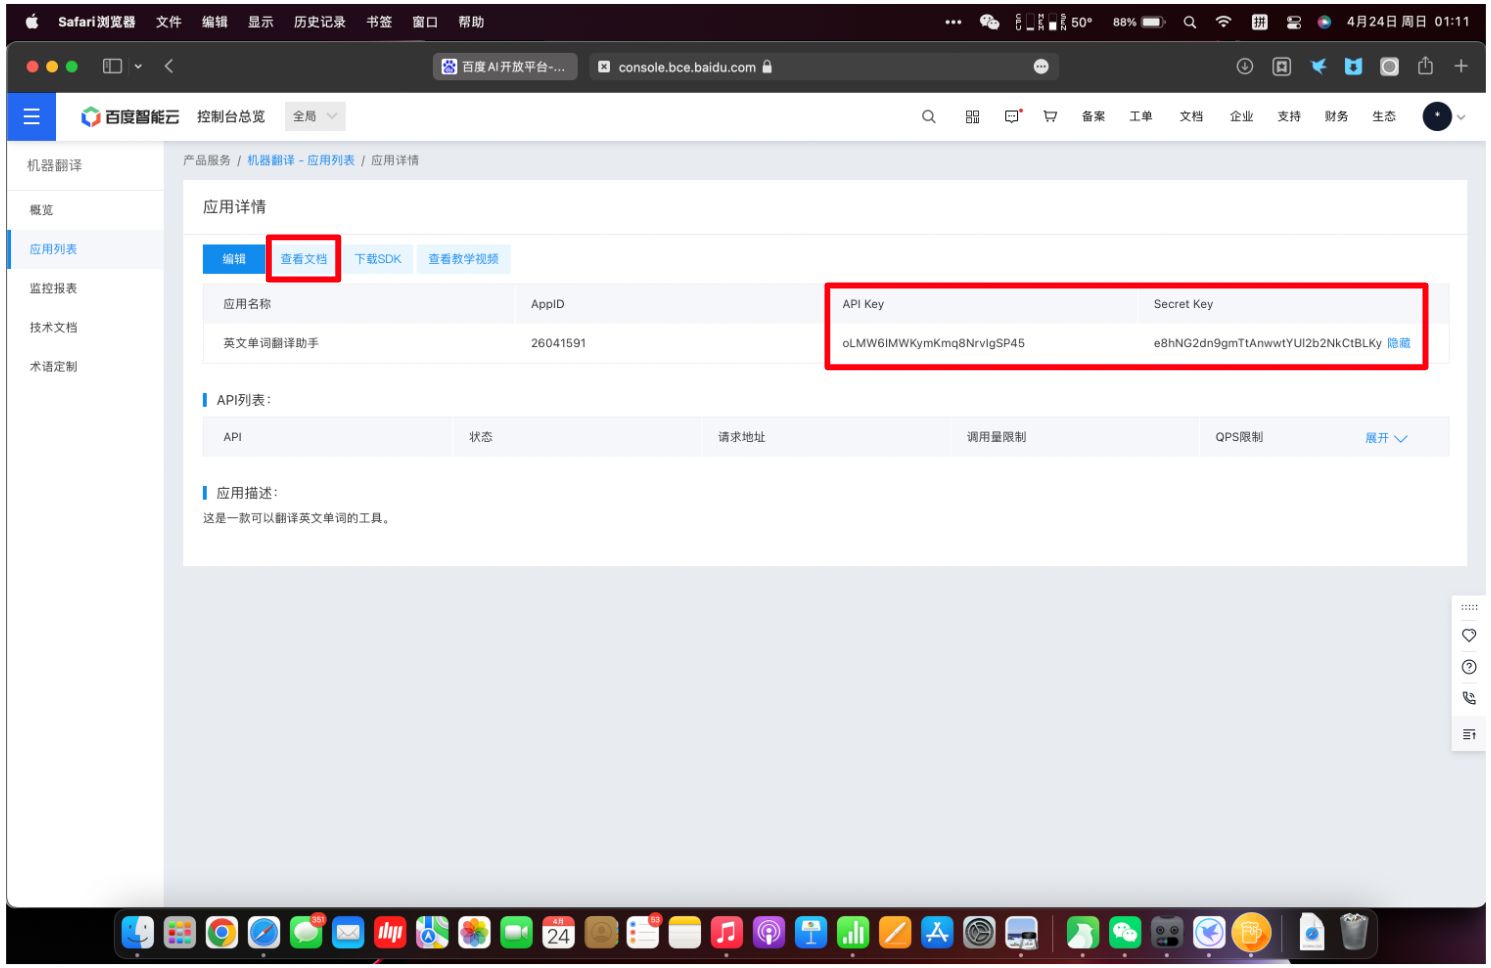
Task: Click the phone support icon
Action: [x=1469, y=698]
